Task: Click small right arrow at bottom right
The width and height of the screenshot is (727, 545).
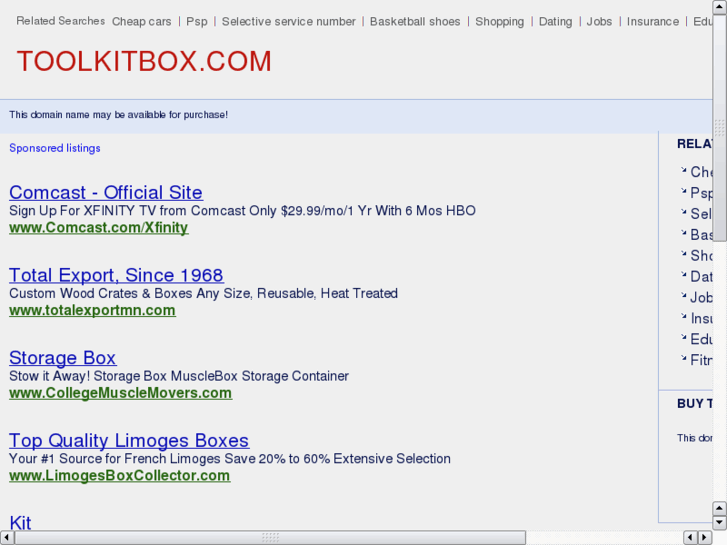Action: 704,537
